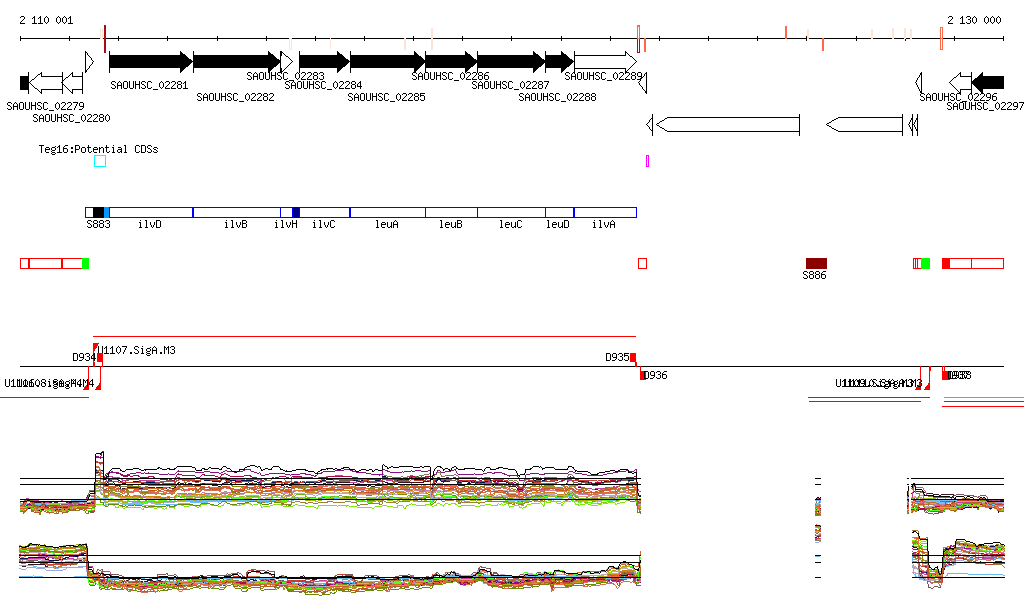Click the small white SAOUHSC_02283 gene arrow
The height and width of the screenshot is (611, 1024).
(287, 62)
